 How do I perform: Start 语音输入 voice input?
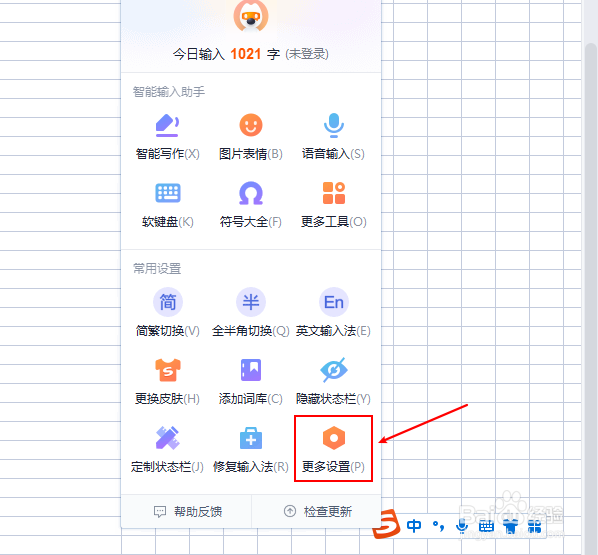(334, 136)
